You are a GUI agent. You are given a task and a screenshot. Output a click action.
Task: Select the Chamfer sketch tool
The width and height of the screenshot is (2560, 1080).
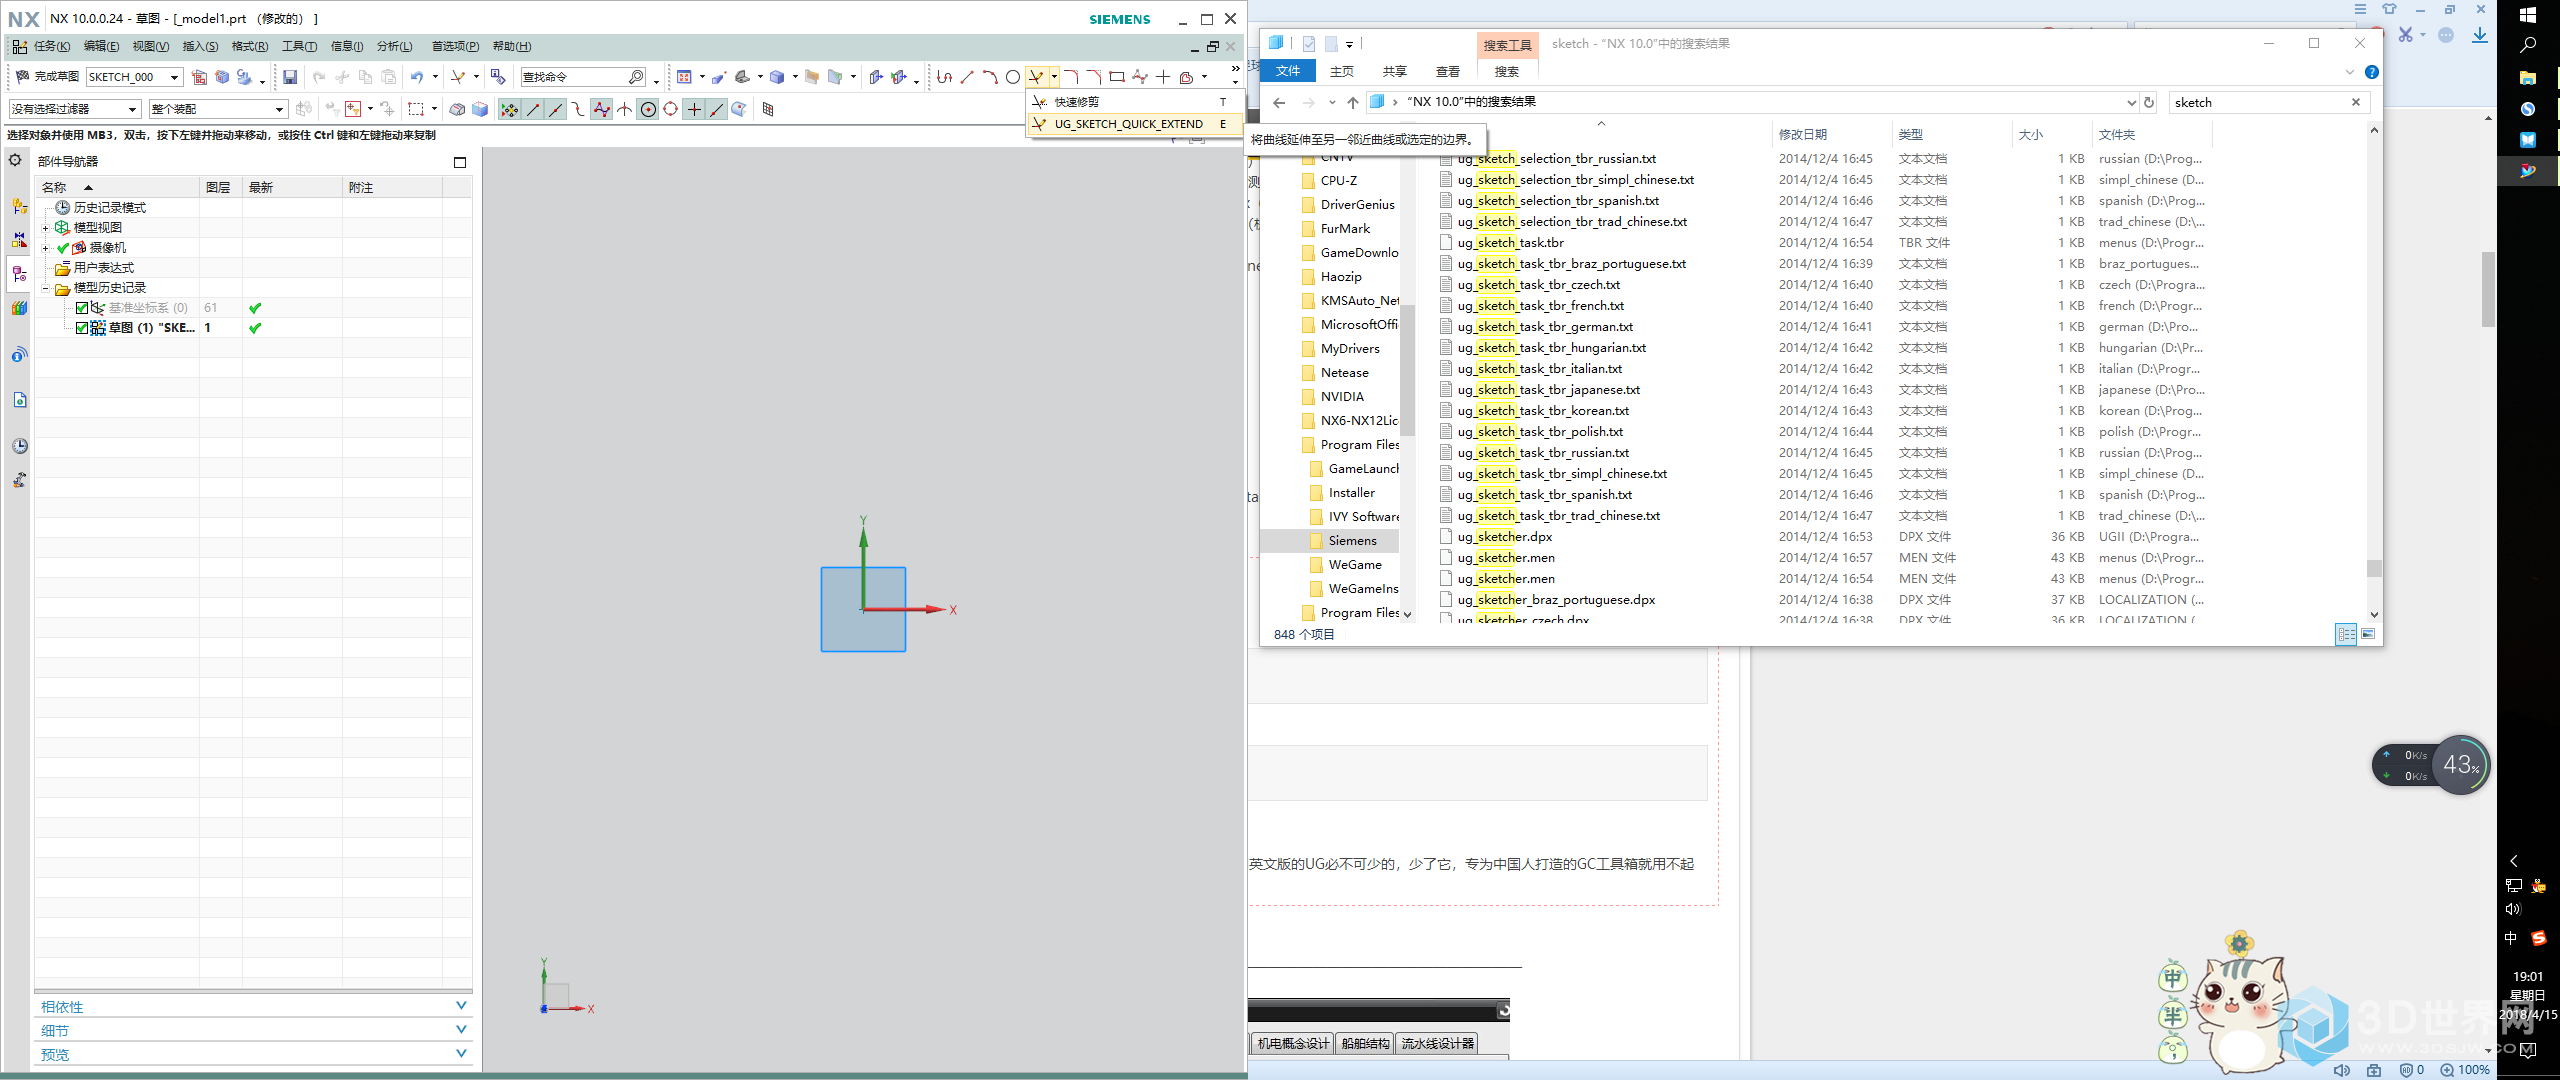(1094, 77)
